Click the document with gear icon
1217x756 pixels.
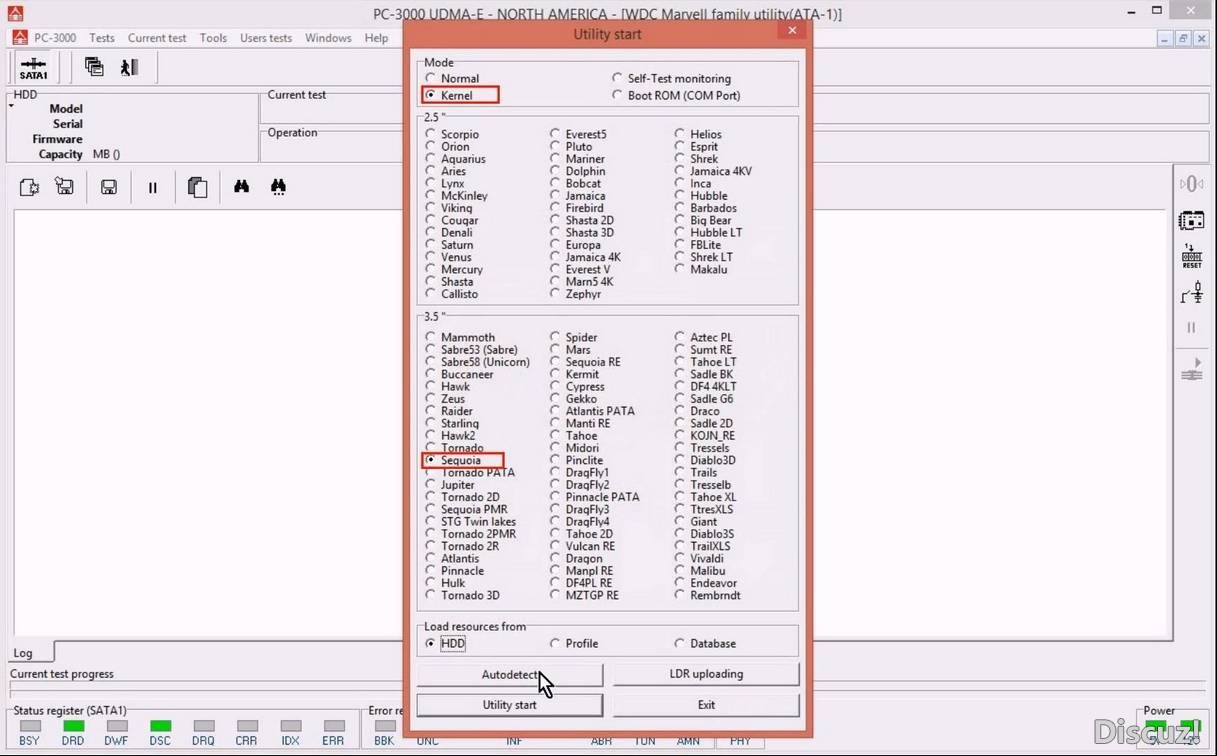(x=29, y=187)
